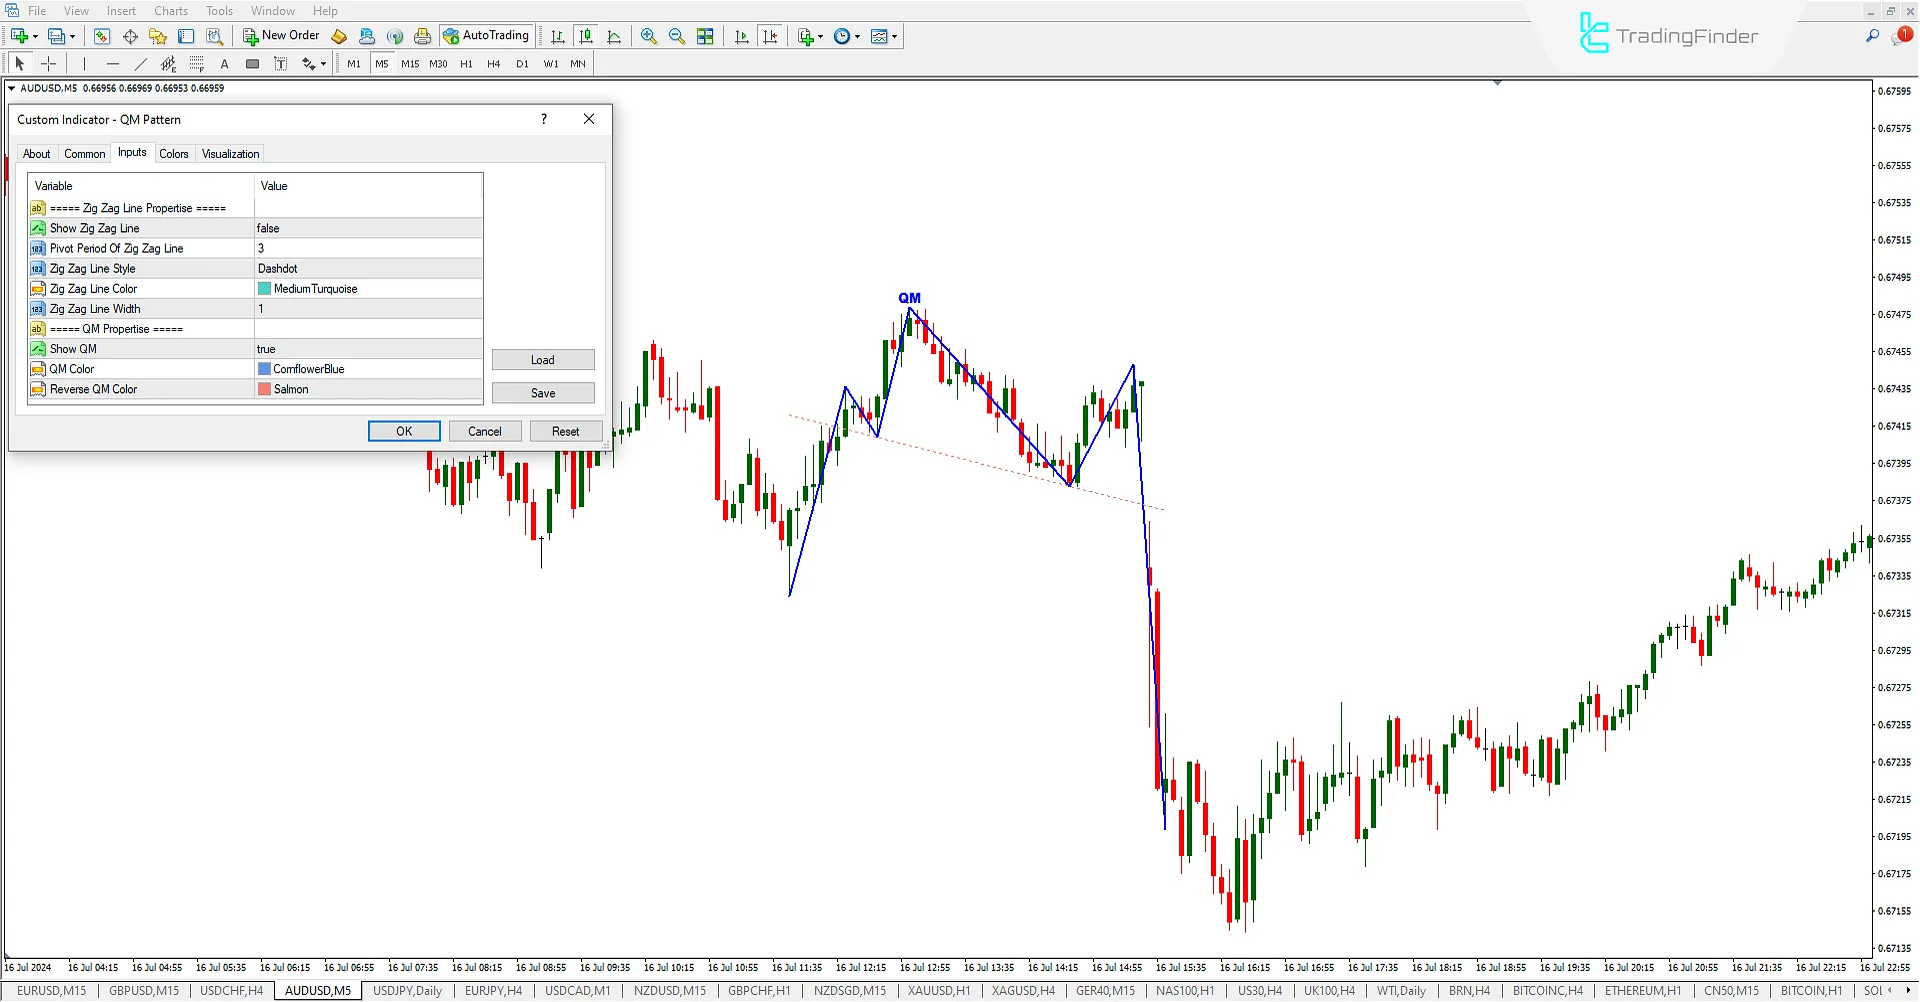This screenshot has width=1920, height=1002.
Task: Open the New Order window
Action: [281, 36]
